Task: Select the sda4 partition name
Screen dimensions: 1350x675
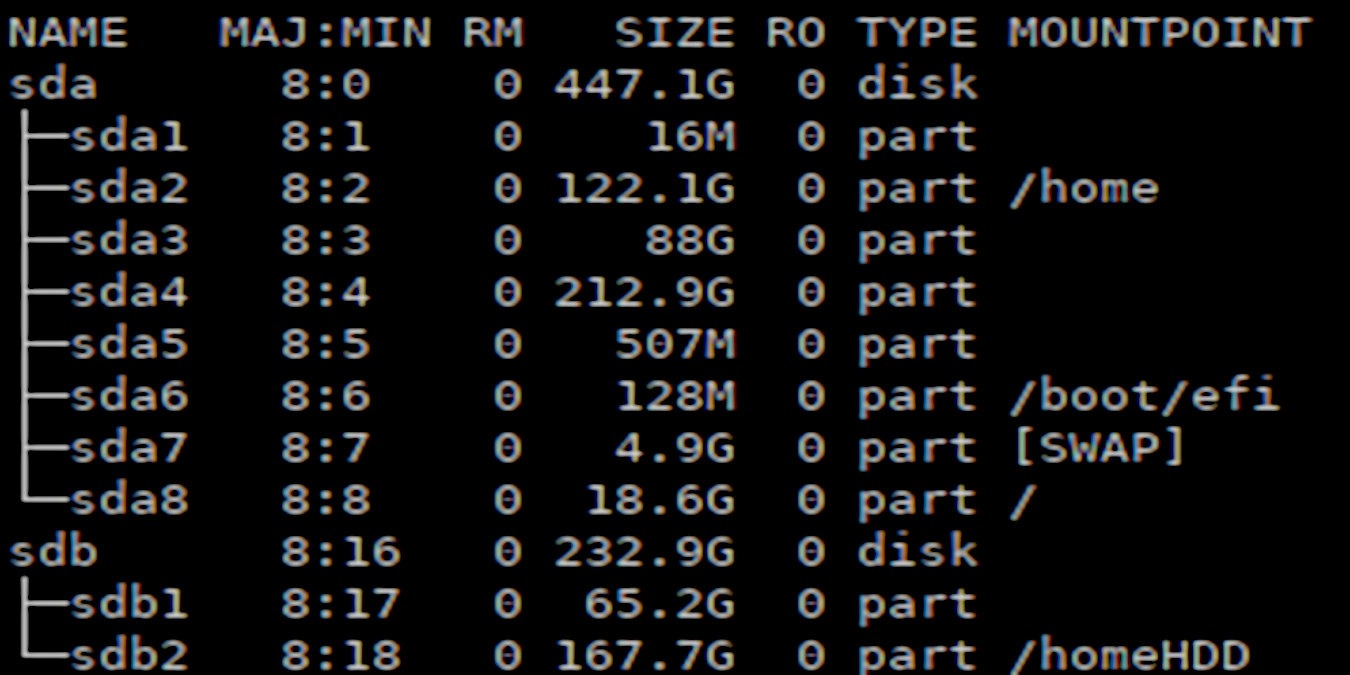Action: coord(128,293)
